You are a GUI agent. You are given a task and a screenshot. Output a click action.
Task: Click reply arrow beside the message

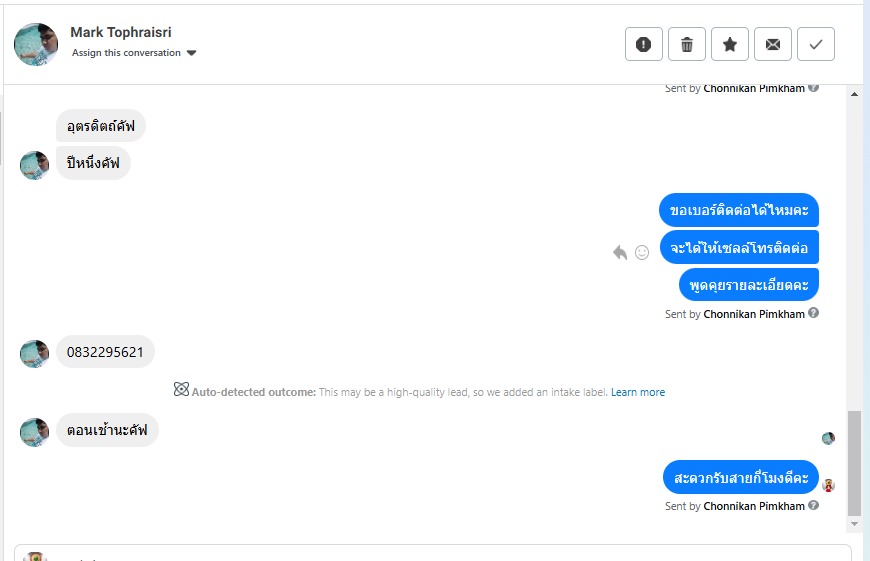[620, 252]
